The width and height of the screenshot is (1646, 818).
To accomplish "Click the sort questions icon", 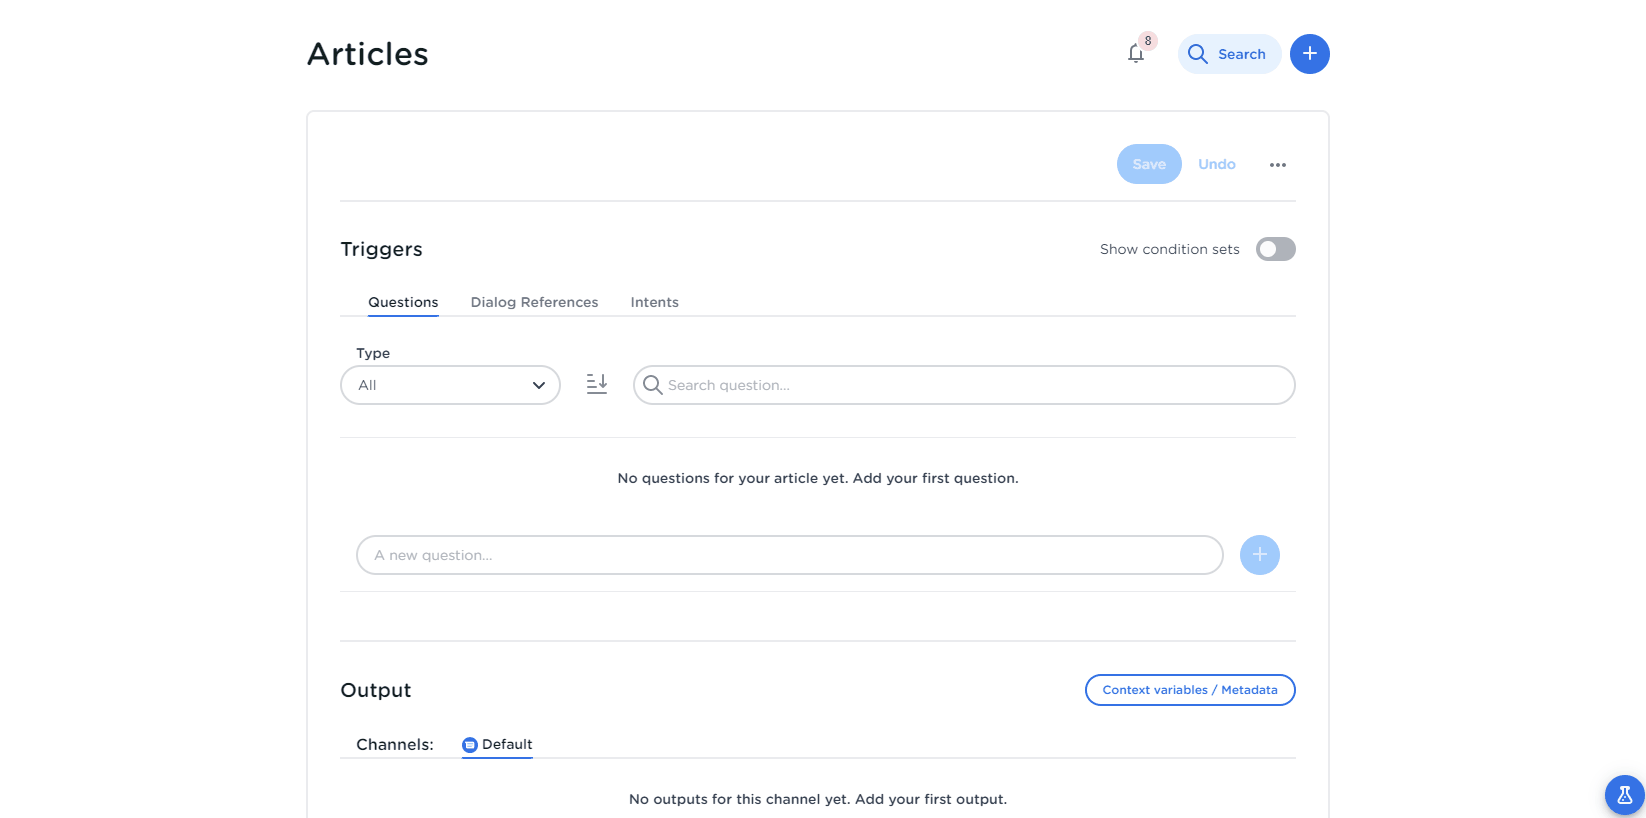I will (x=597, y=384).
